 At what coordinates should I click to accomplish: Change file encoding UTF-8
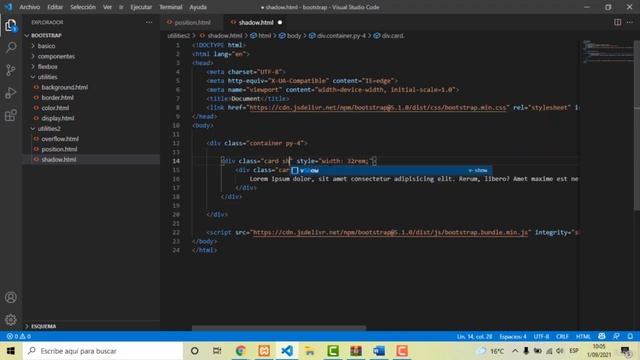(x=541, y=336)
